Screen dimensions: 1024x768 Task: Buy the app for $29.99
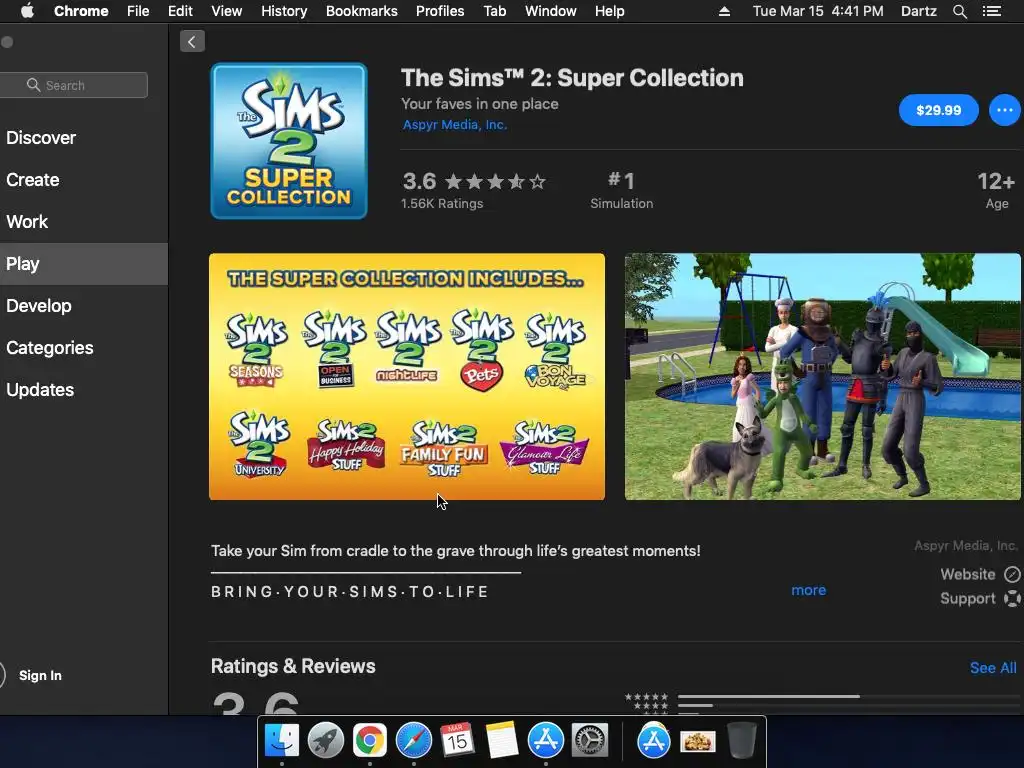tap(938, 110)
